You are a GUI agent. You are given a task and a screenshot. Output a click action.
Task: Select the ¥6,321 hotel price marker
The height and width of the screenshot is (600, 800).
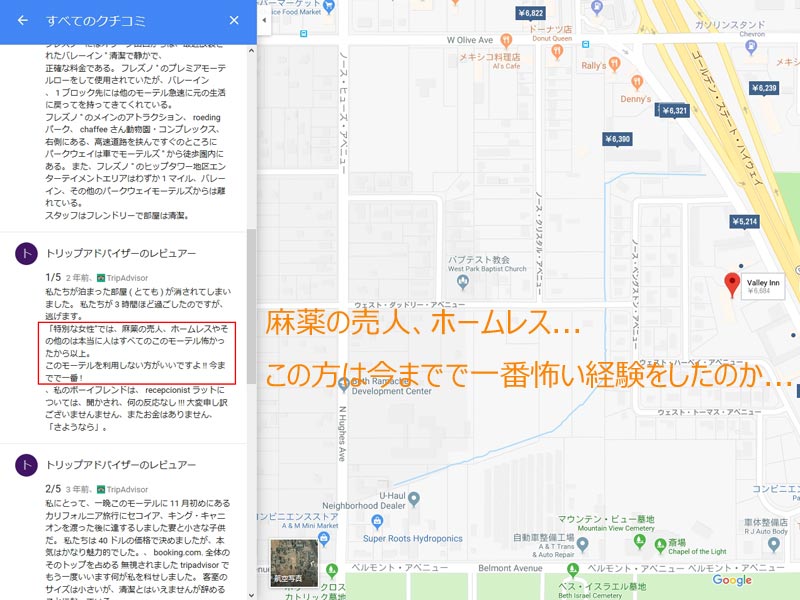[x=674, y=111]
